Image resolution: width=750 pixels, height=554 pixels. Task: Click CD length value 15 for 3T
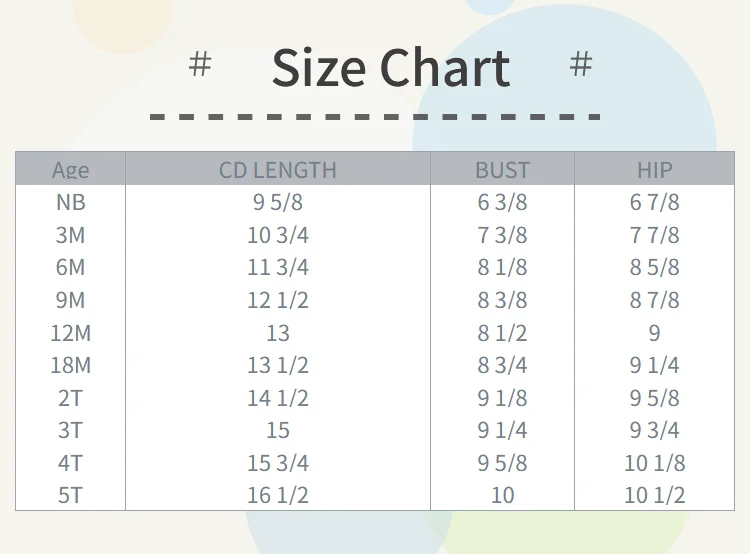point(278,430)
